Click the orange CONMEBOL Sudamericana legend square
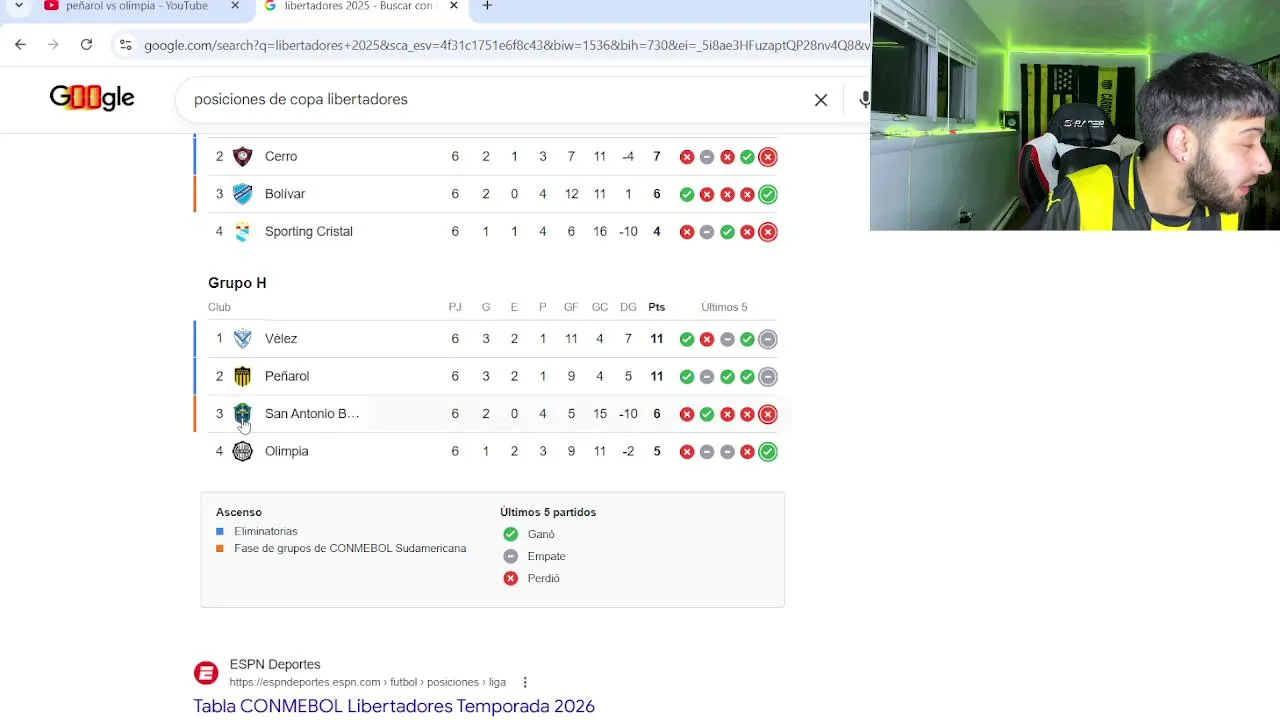Viewport: 1280px width, 720px height. (x=220, y=548)
